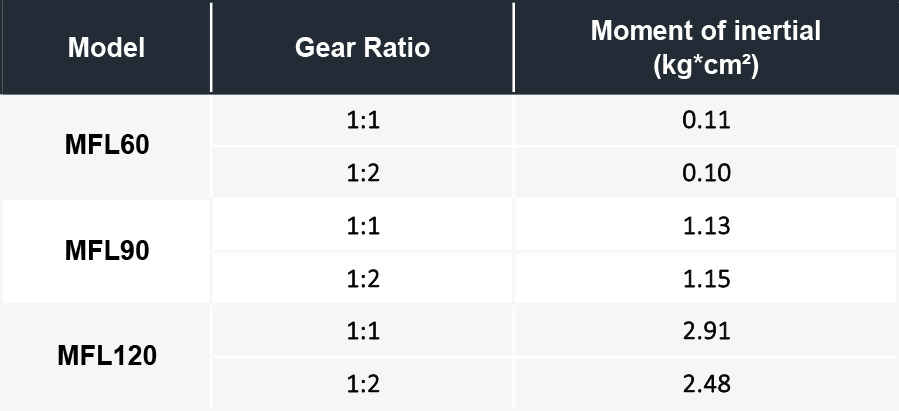Select the MFL90 model cell

click(x=107, y=251)
